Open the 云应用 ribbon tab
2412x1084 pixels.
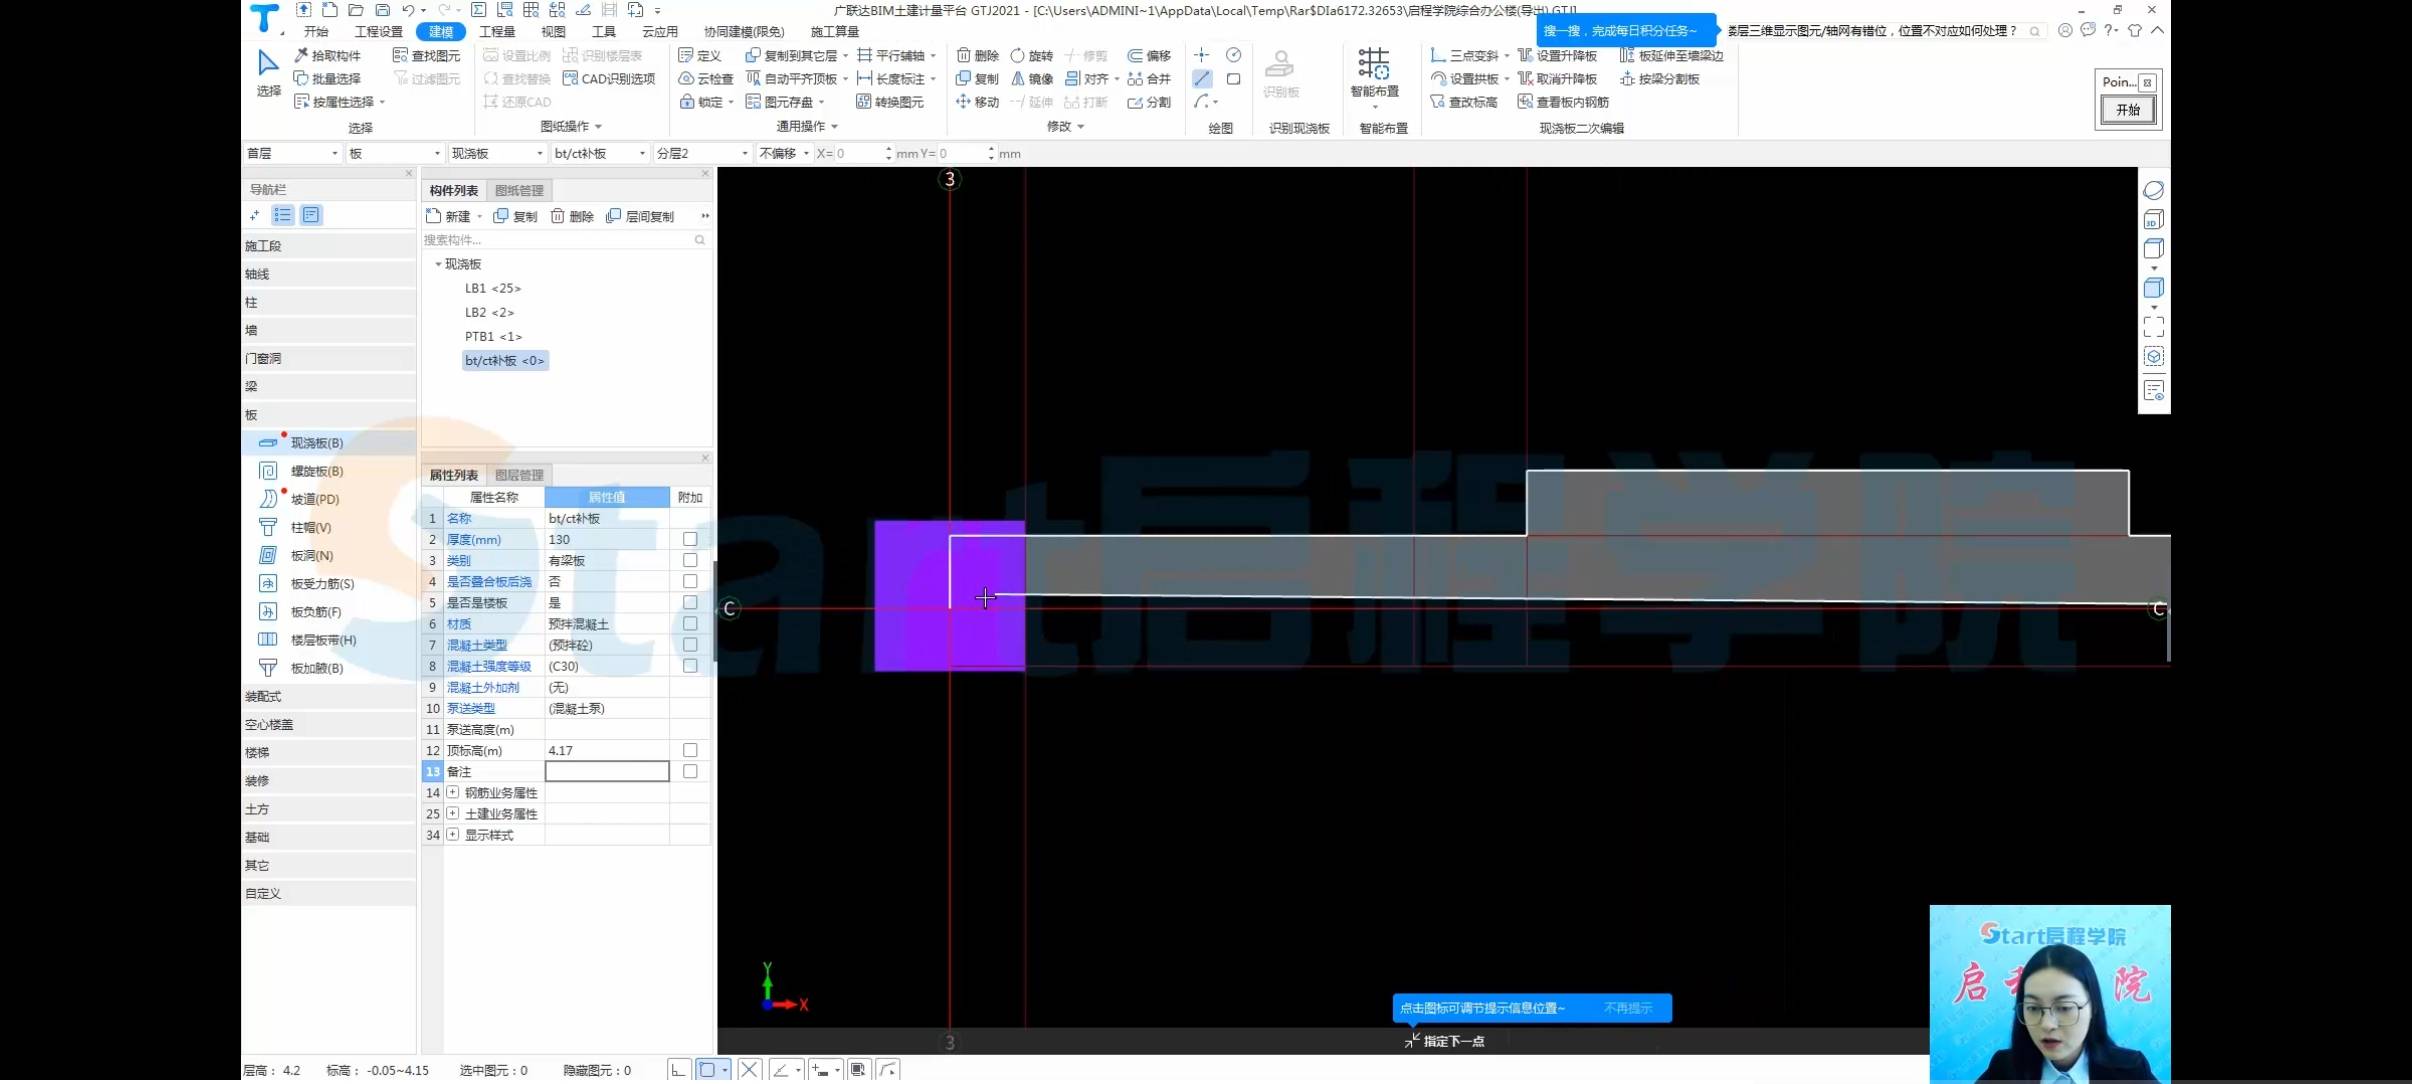(x=660, y=31)
